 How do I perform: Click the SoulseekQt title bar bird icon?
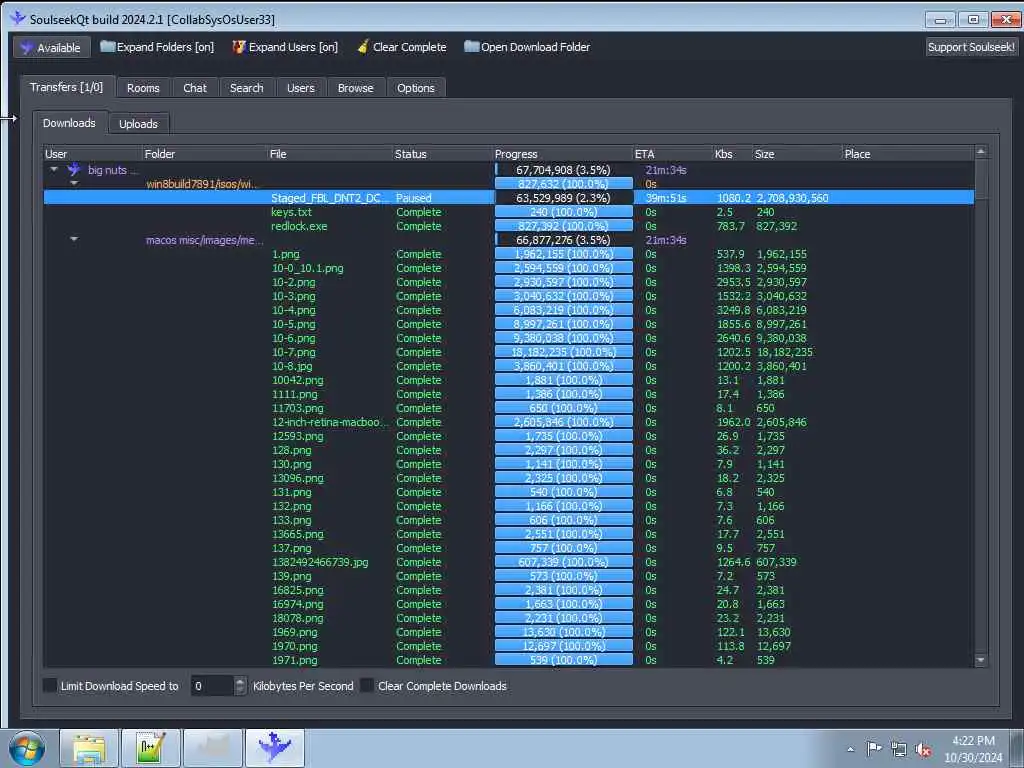18,18
